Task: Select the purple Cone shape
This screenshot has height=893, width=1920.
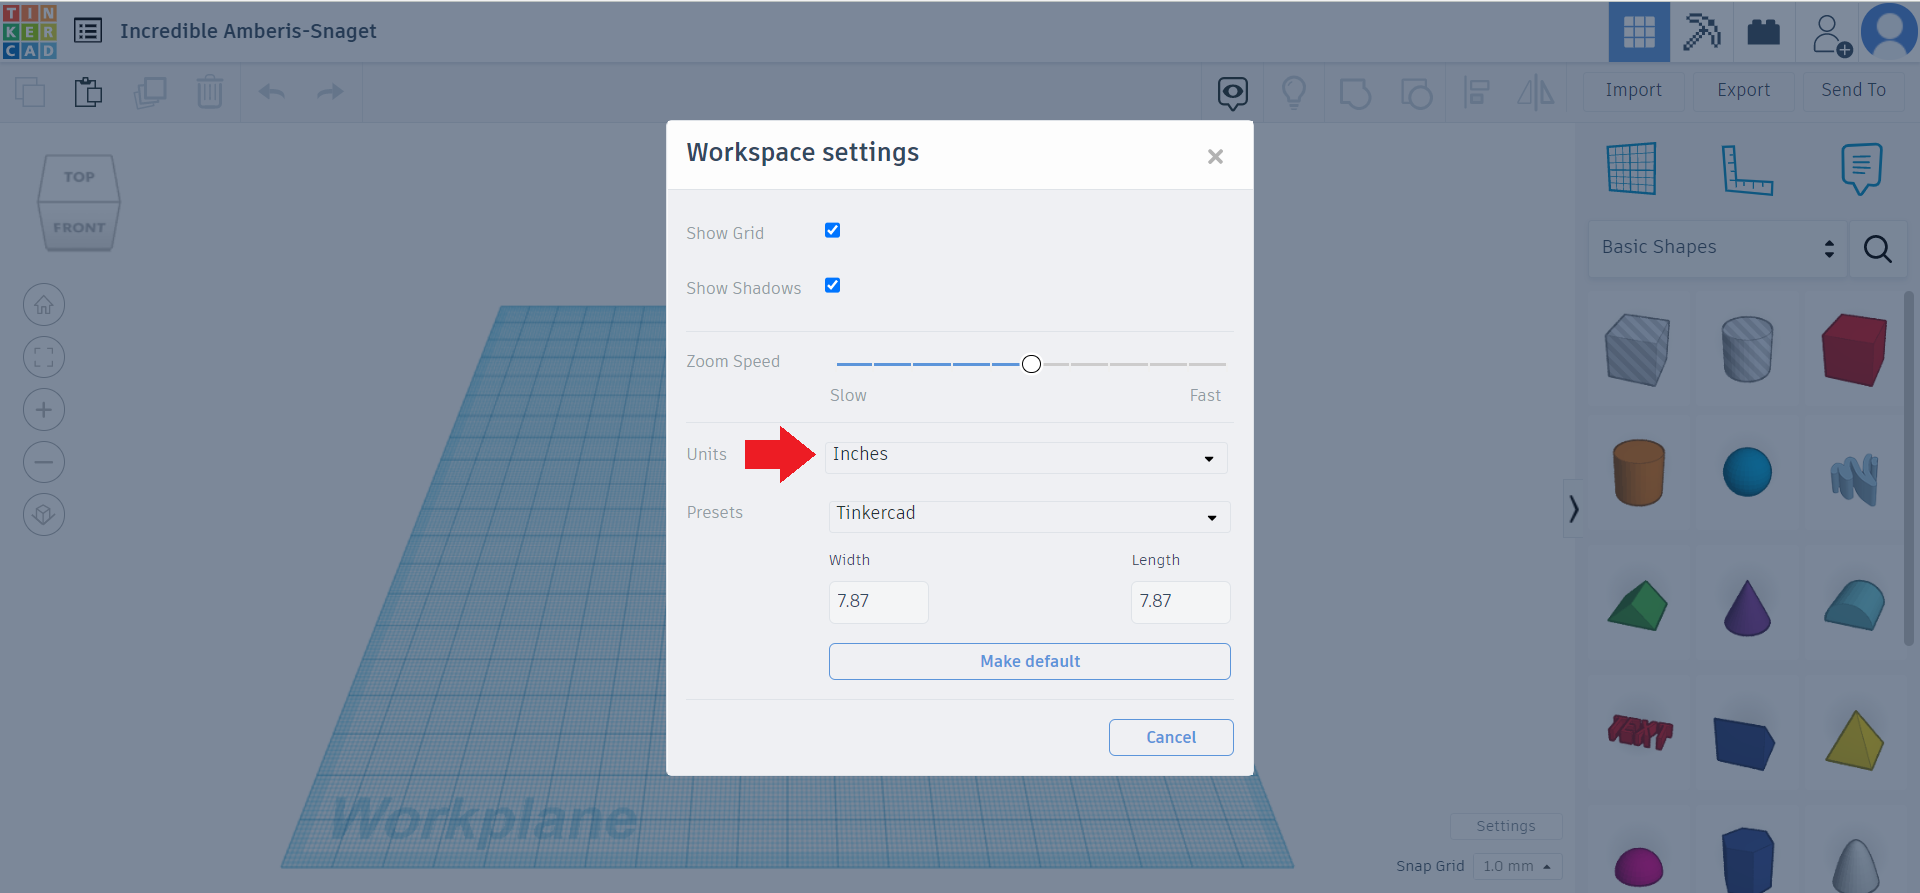Action: coord(1747,608)
